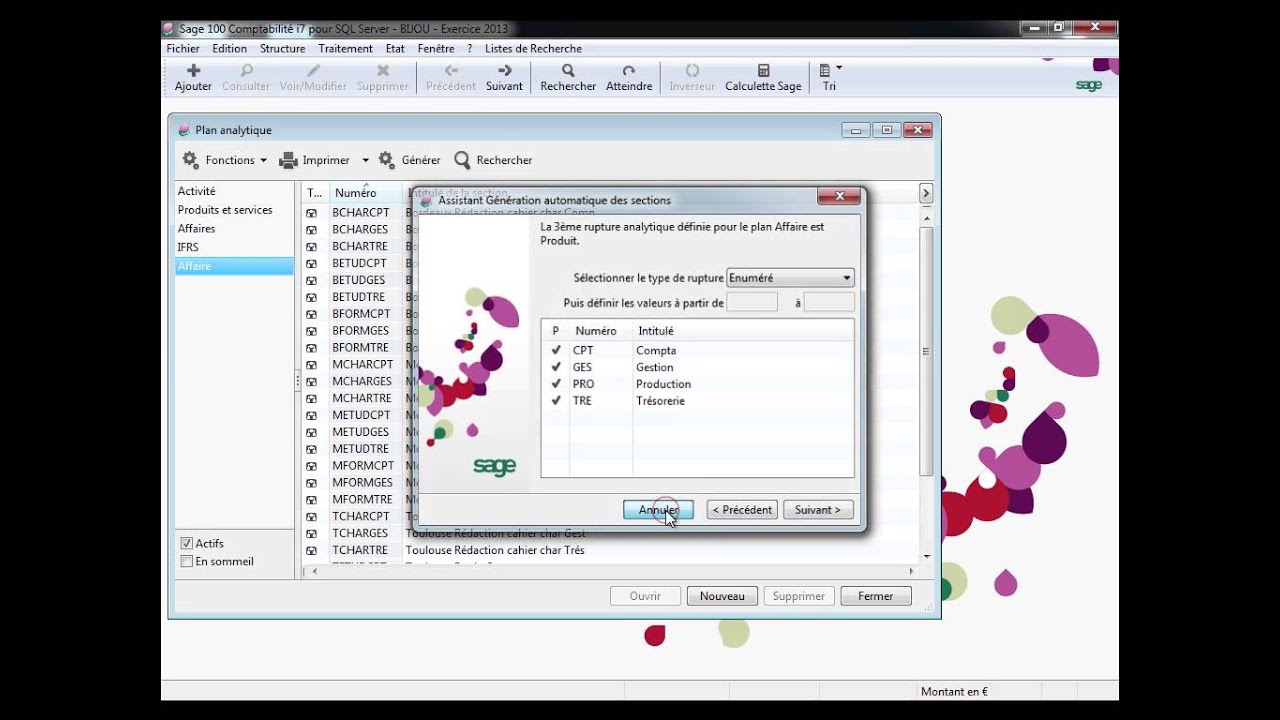Click the Montant en € status bar entry
This screenshot has width=1280, height=720.
[954, 691]
